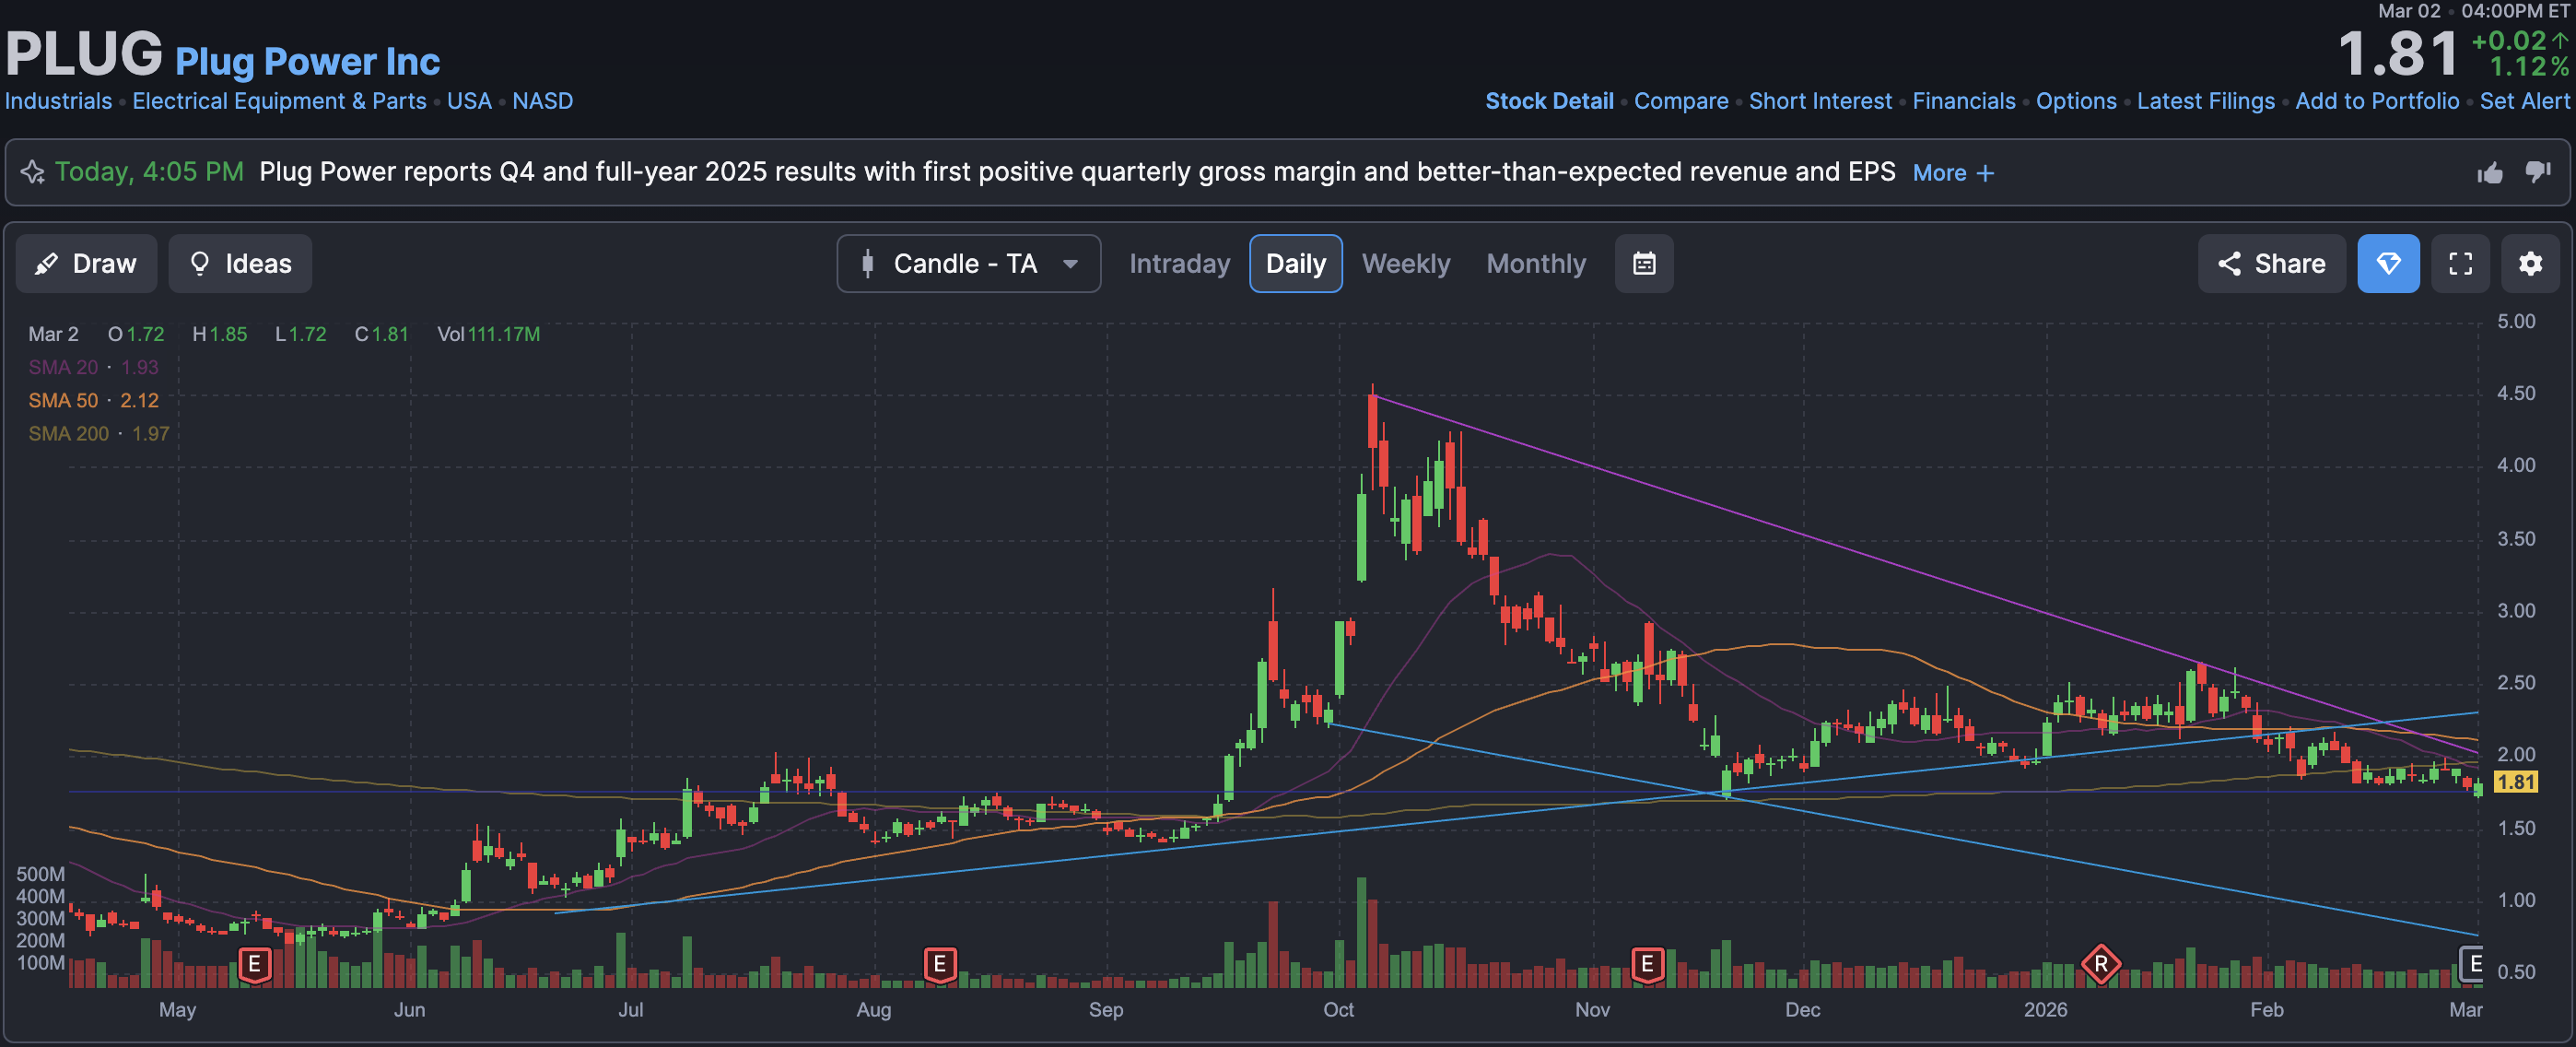
Task: Open the Ideas menu button
Action: (x=240, y=264)
